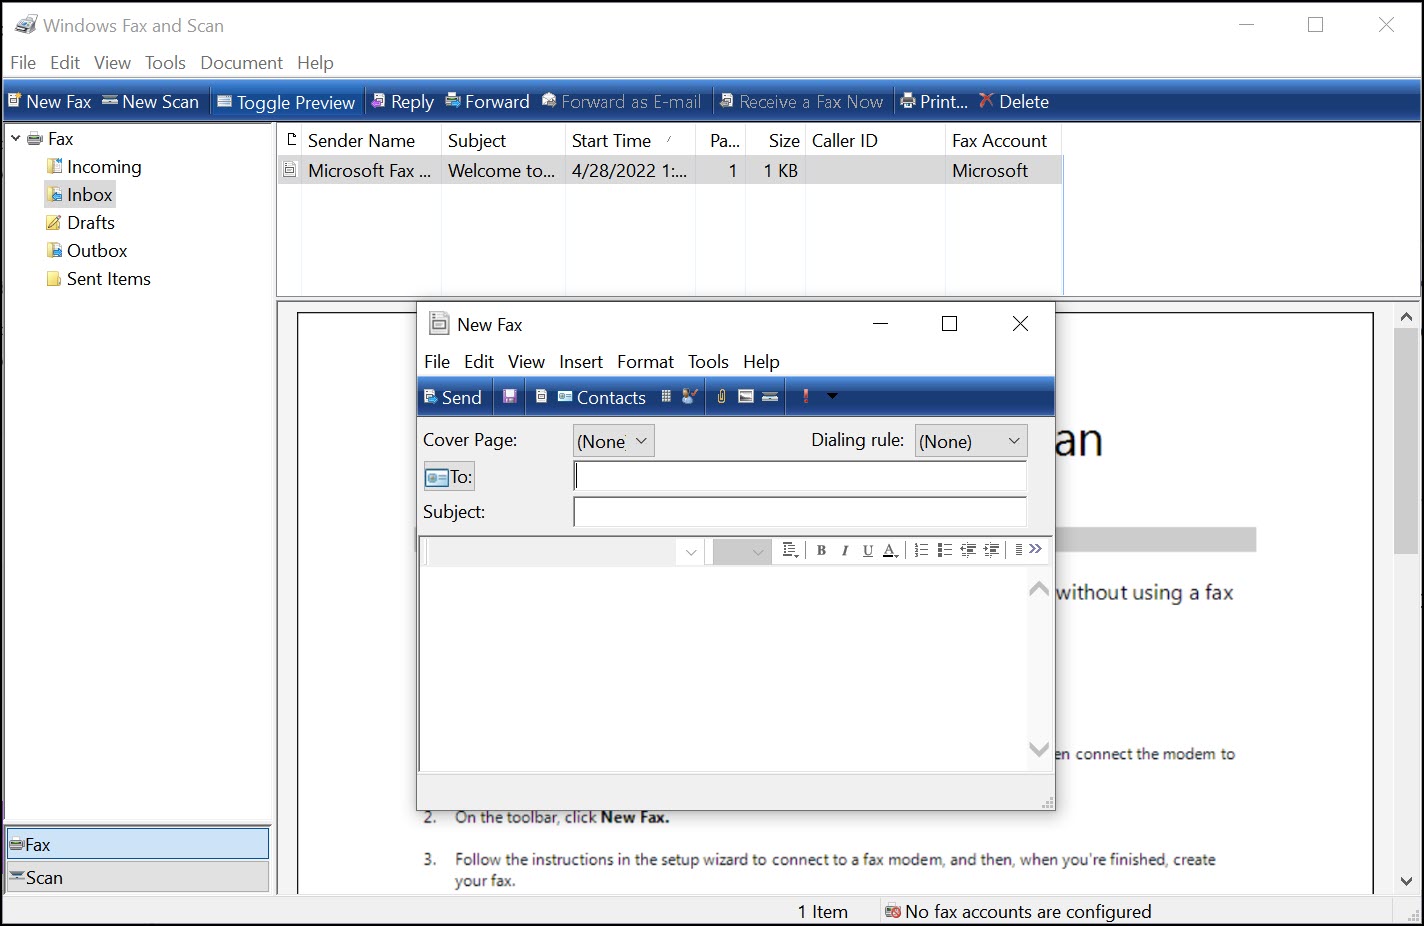
Task: Open the Document menu
Action: (x=241, y=63)
